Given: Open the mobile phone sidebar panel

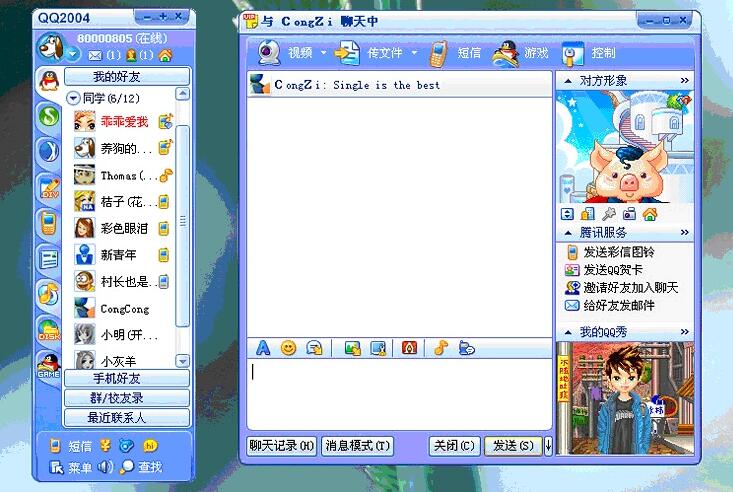Looking at the screenshot, I should pyautogui.click(x=48, y=223).
